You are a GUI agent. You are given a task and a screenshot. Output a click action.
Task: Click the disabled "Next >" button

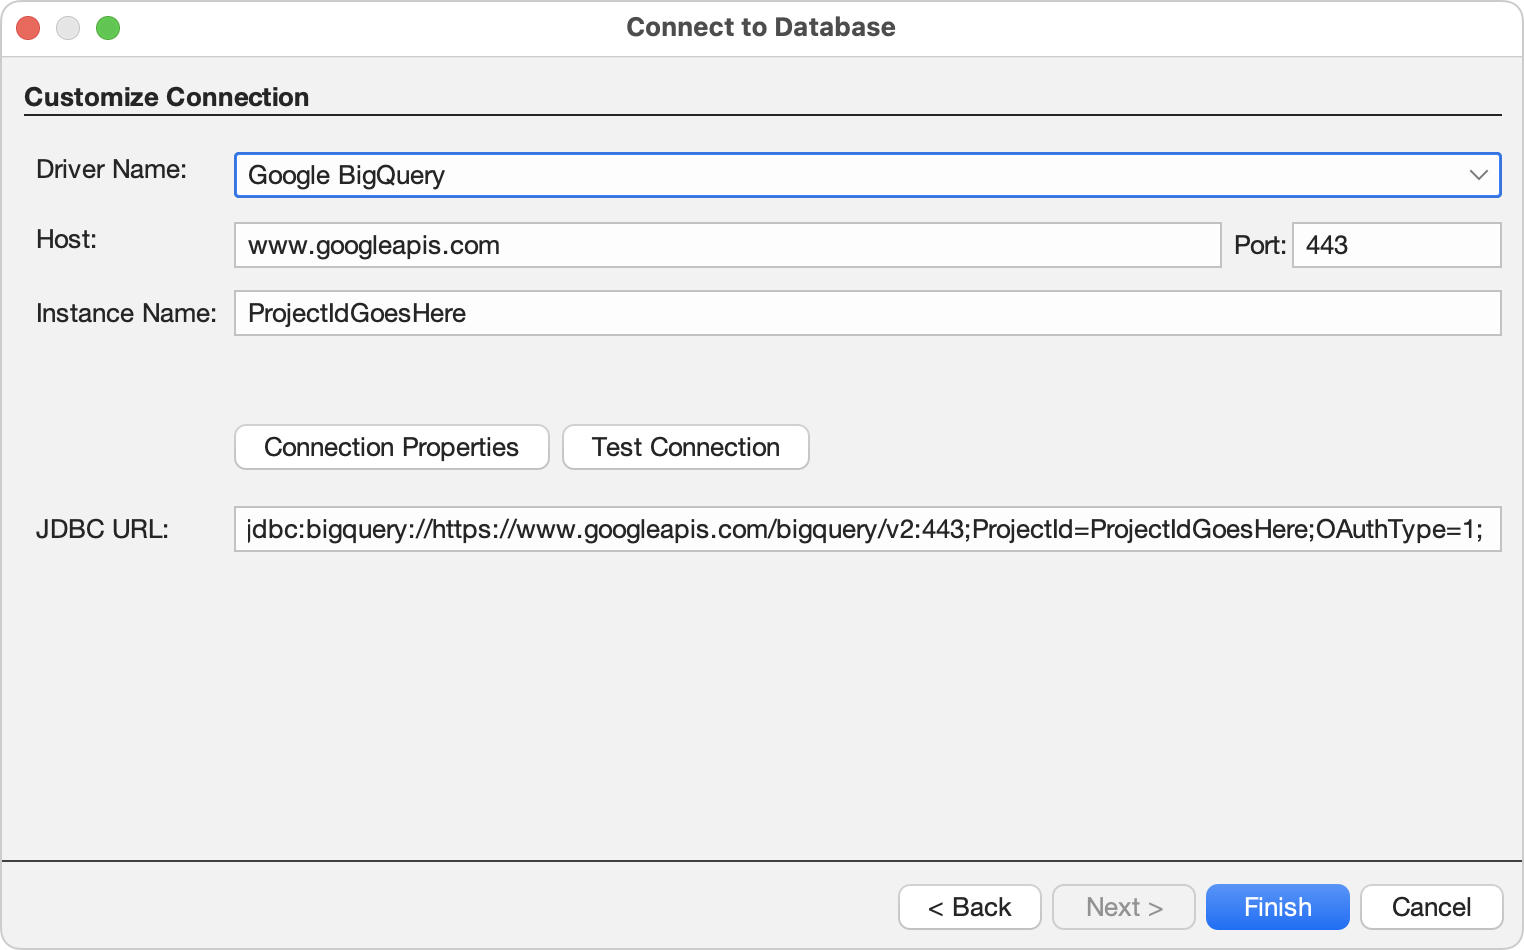point(1123,907)
